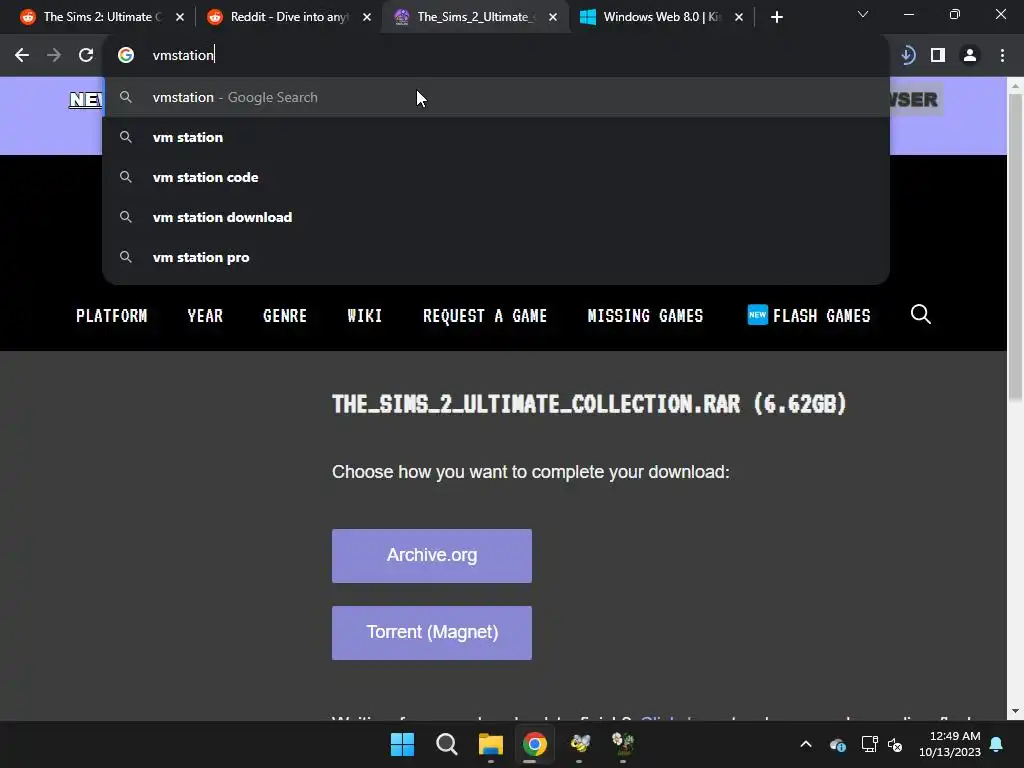Download via the Archive.org button
This screenshot has width=1024, height=768.
[x=432, y=556]
